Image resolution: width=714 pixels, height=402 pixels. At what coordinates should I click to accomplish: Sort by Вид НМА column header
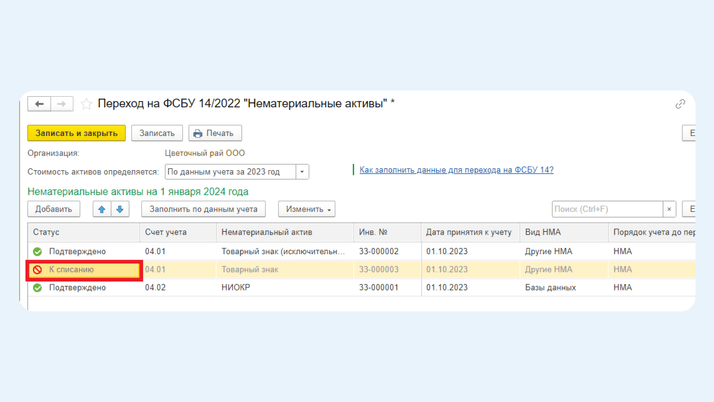(564, 232)
